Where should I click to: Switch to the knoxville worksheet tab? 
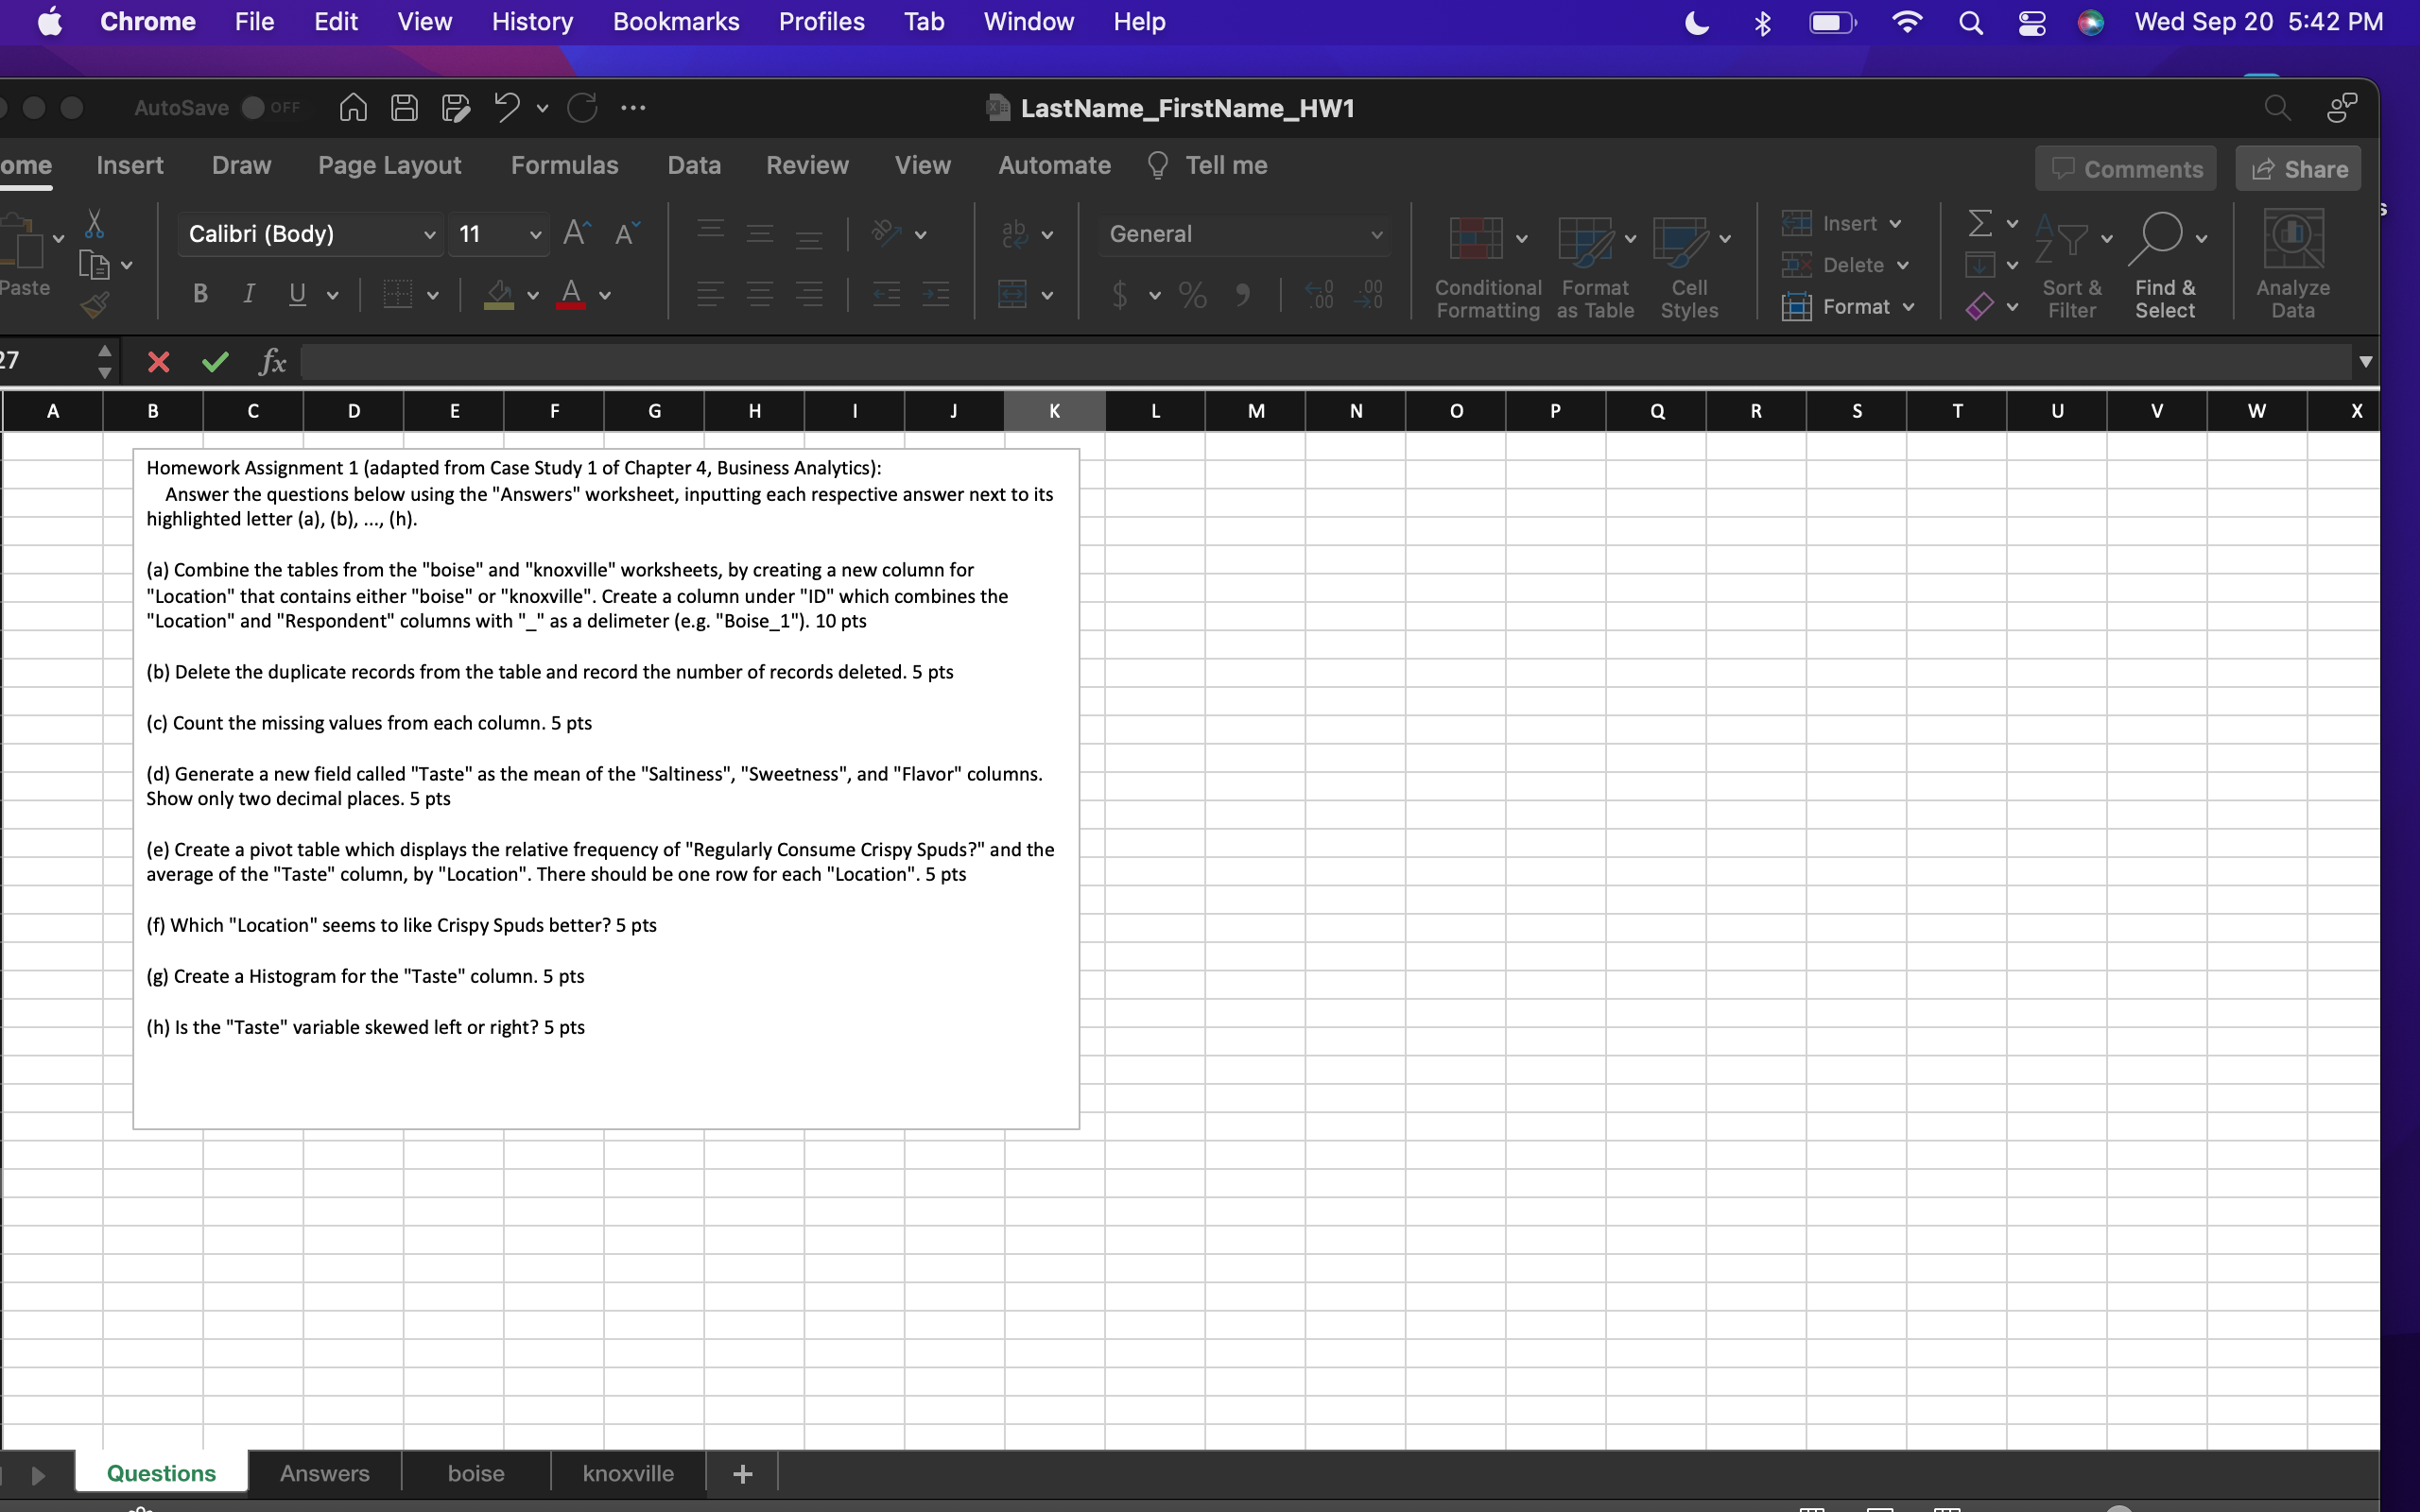click(628, 1473)
